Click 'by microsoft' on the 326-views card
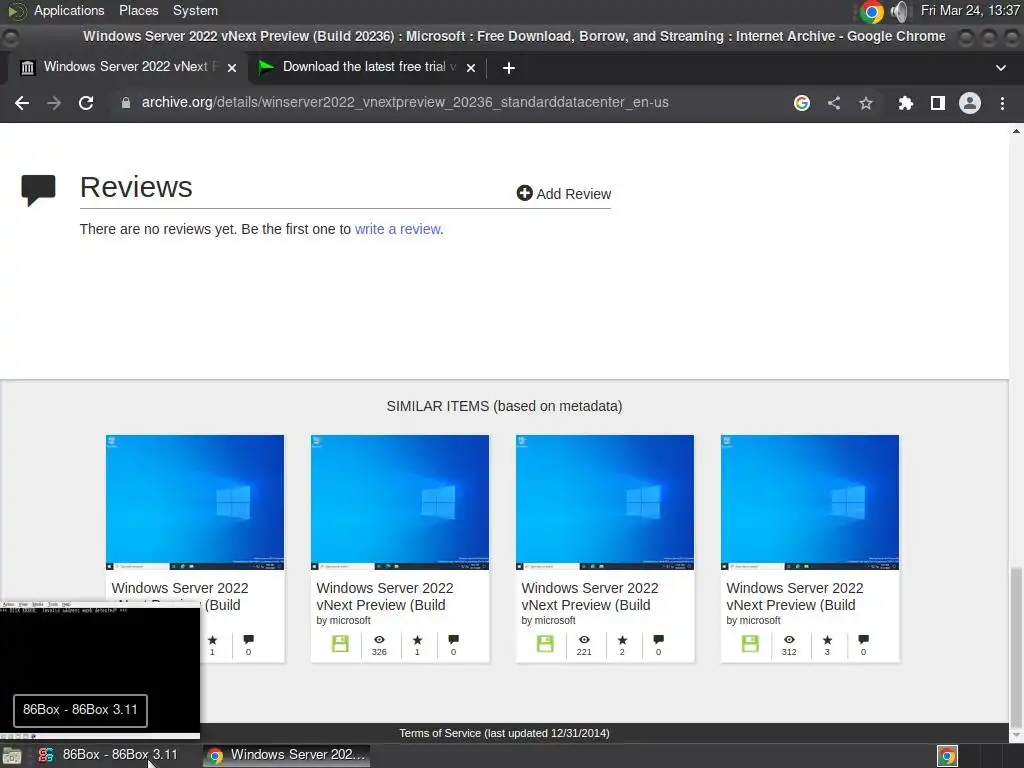This screenshot has width=1024, height=768. pos(343,620)
